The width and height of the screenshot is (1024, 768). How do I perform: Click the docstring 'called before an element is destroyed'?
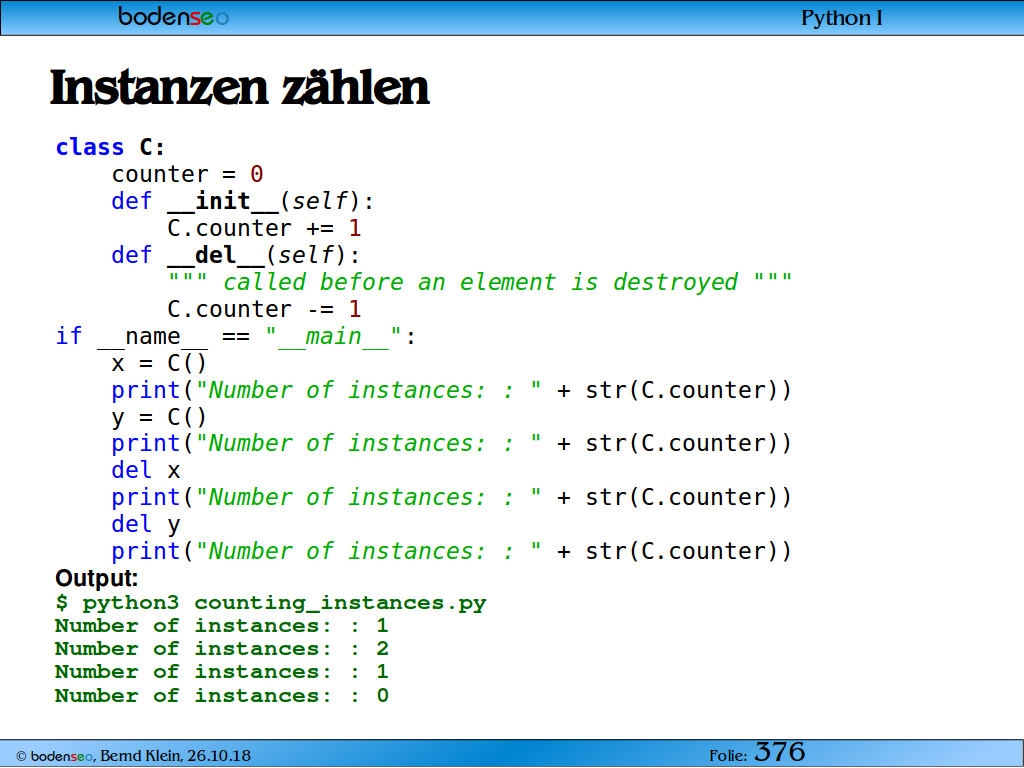[x=479, y=282]
